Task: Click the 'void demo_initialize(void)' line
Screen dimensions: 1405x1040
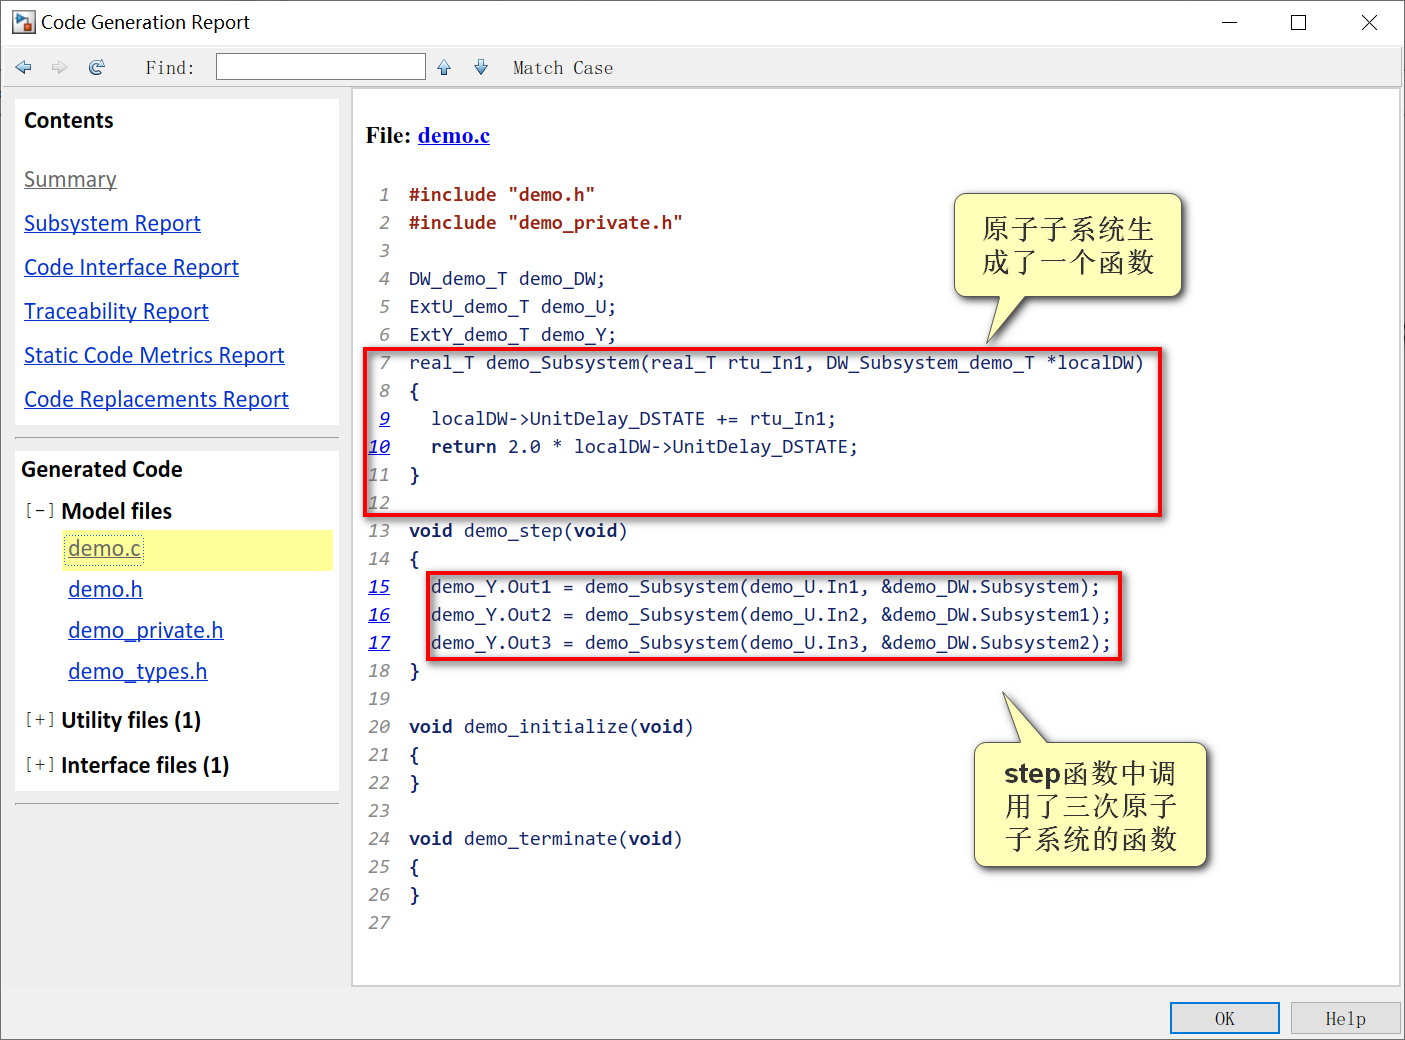Action: pos(551,727)
